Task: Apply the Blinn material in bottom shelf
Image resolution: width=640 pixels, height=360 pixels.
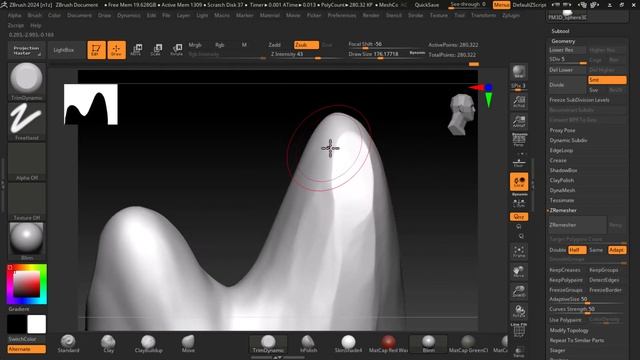Action: pyautogui.click(x=428, y=344)
